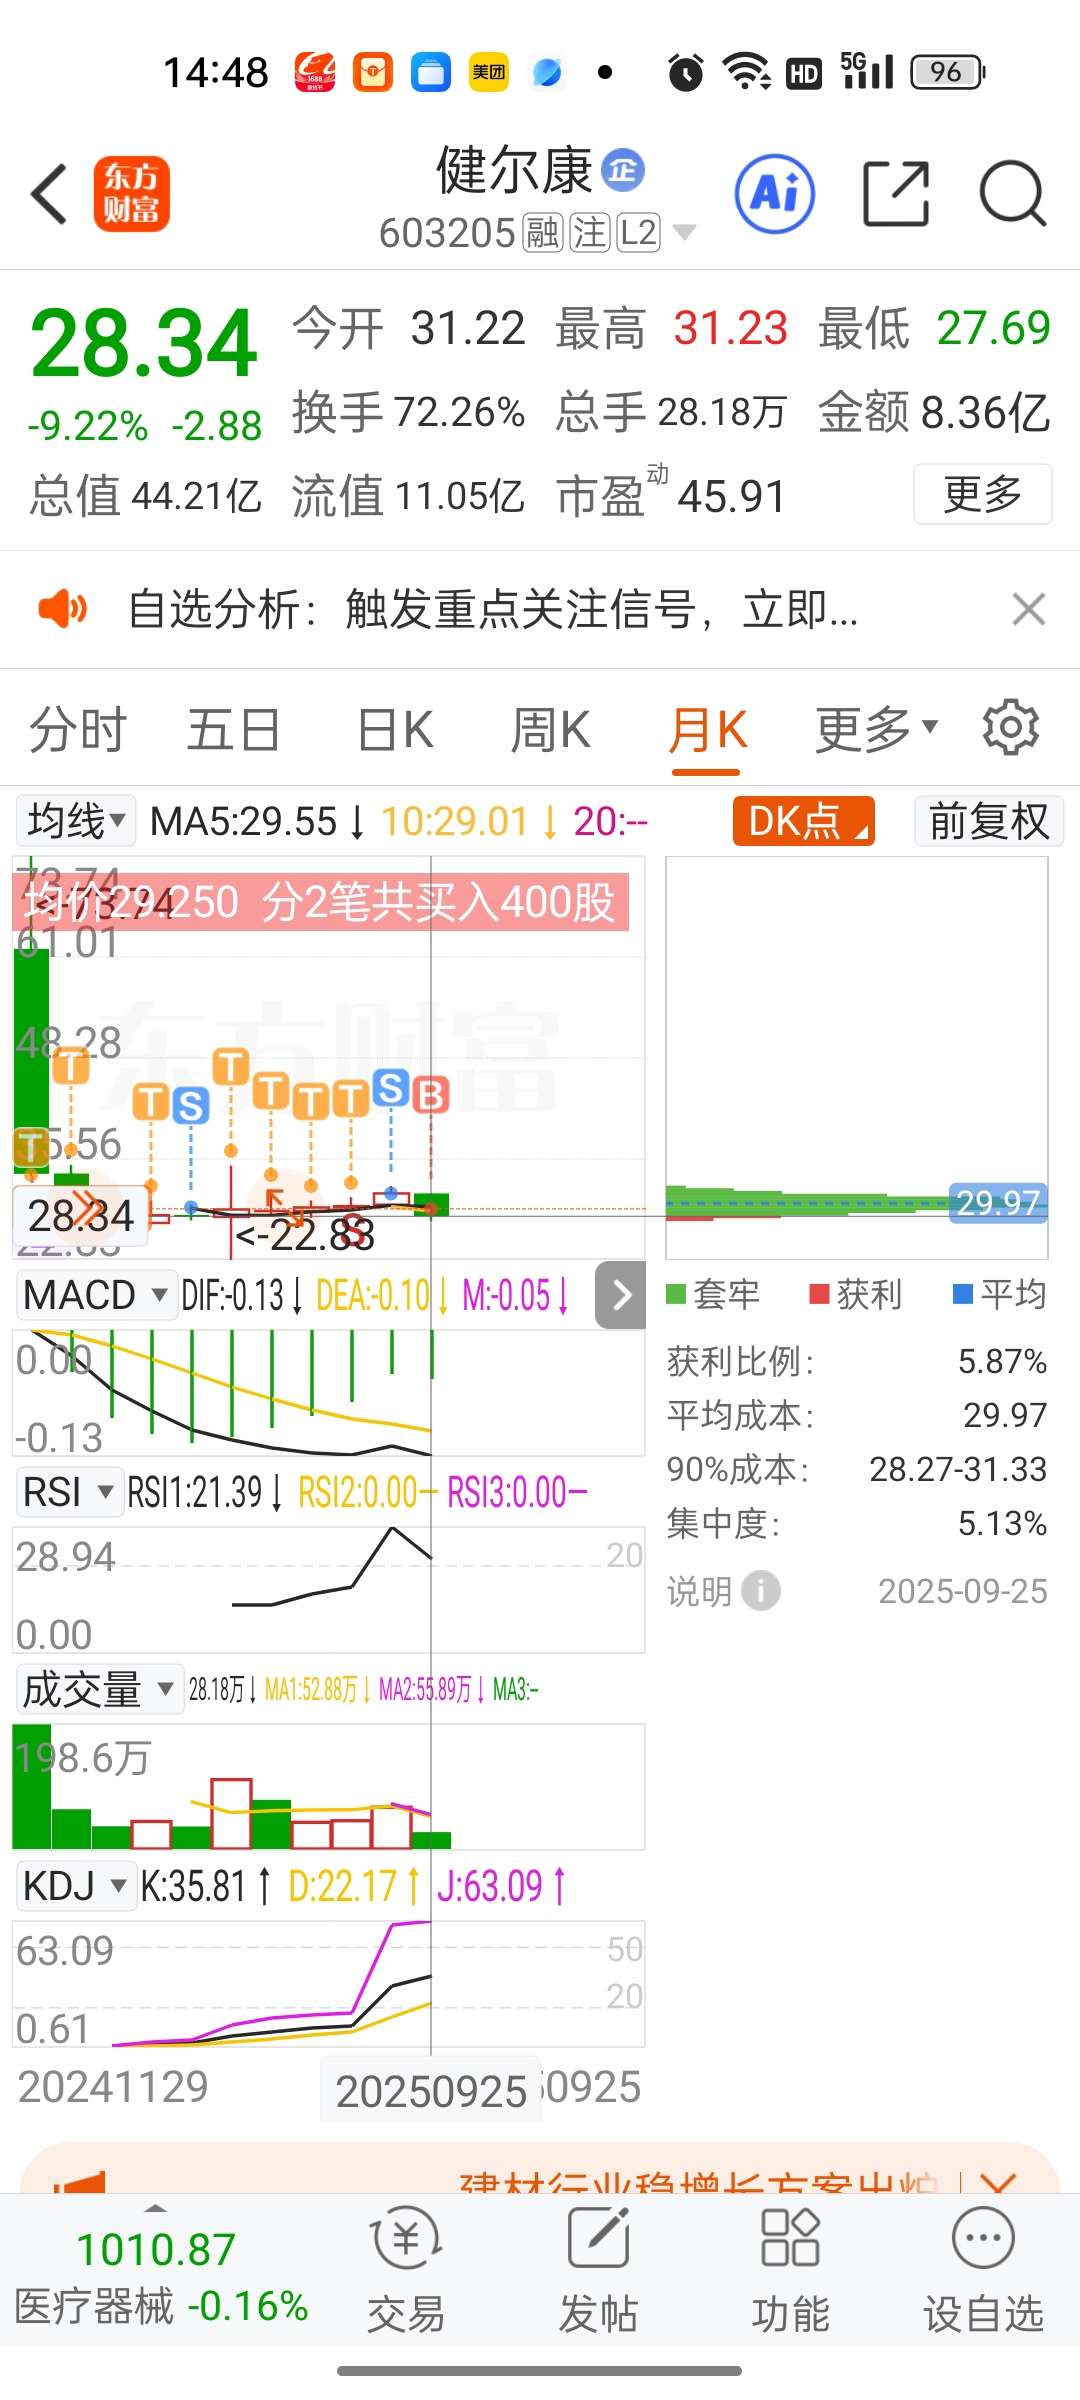This screenshot has height=2400, width=1080.
Task: Tap the date 2025-09-25 under chips
Action: click(963, 1591)
